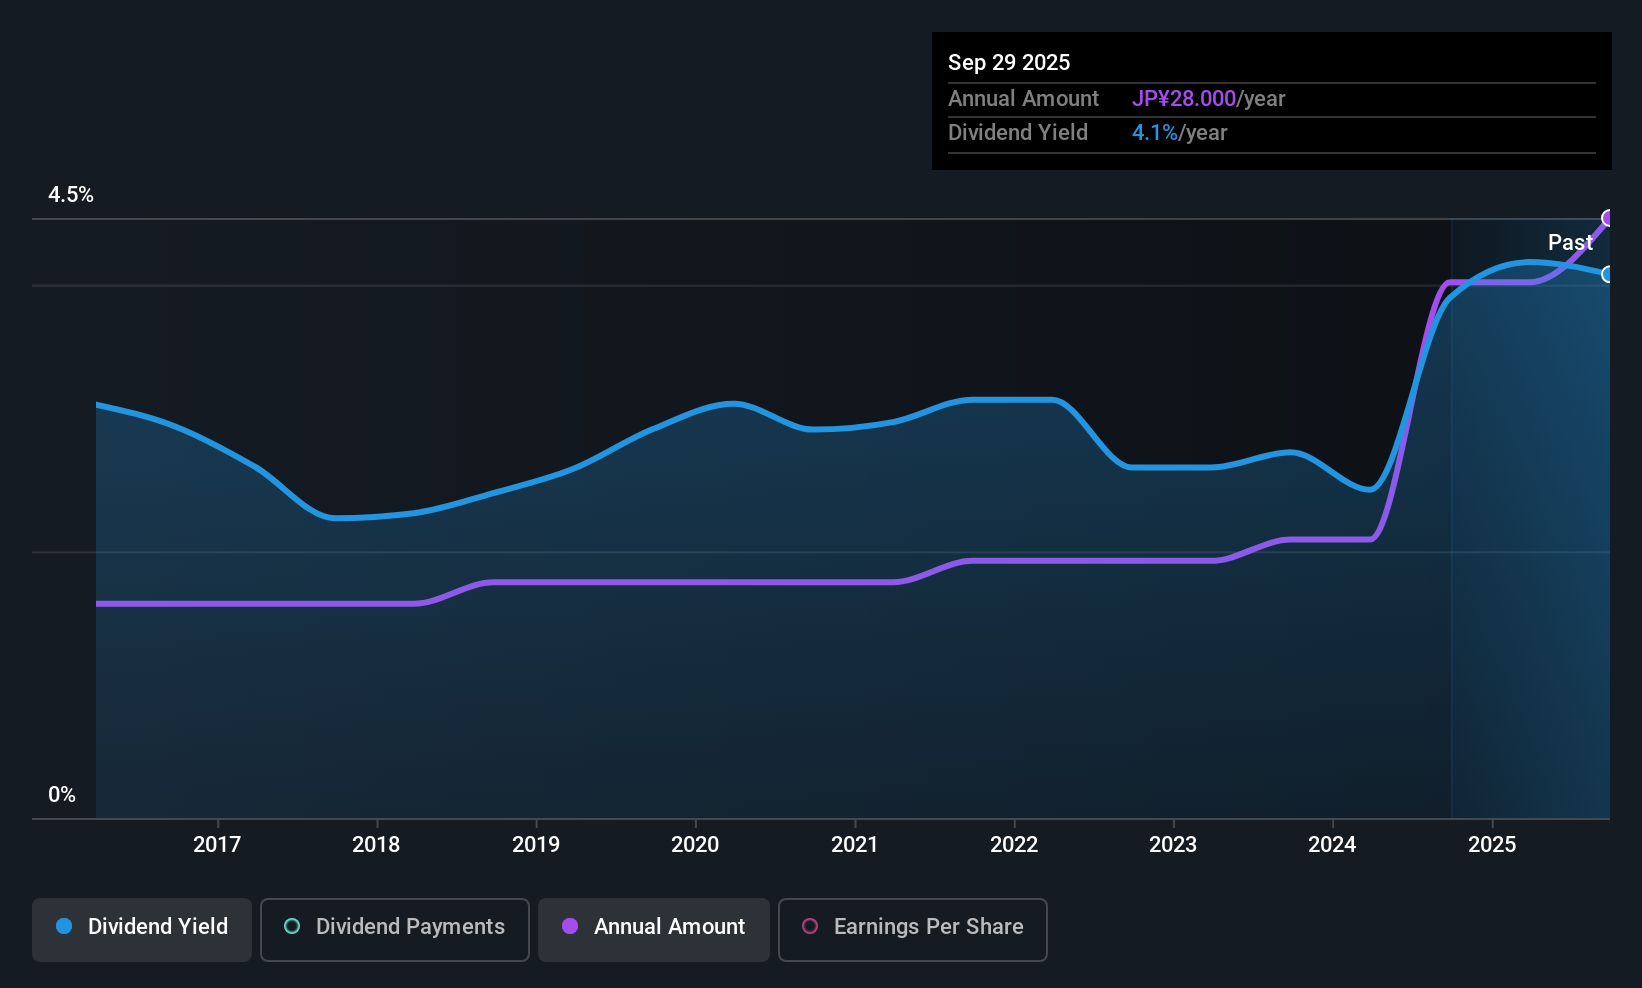This screenshot has width=1642, height=988.
Task: Toggle the Dividend Yield legend button
Action: click(142, 928)
